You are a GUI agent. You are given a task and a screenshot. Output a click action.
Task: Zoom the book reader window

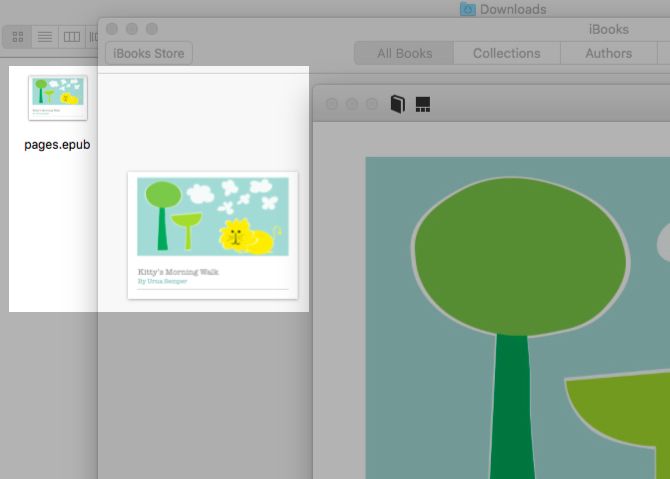[x=372, y=104]
